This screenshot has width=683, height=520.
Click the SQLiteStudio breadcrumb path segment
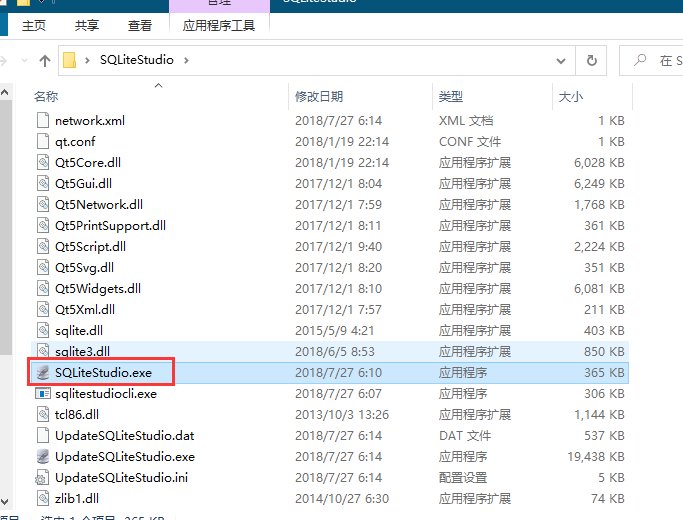[x=136, y=60]
